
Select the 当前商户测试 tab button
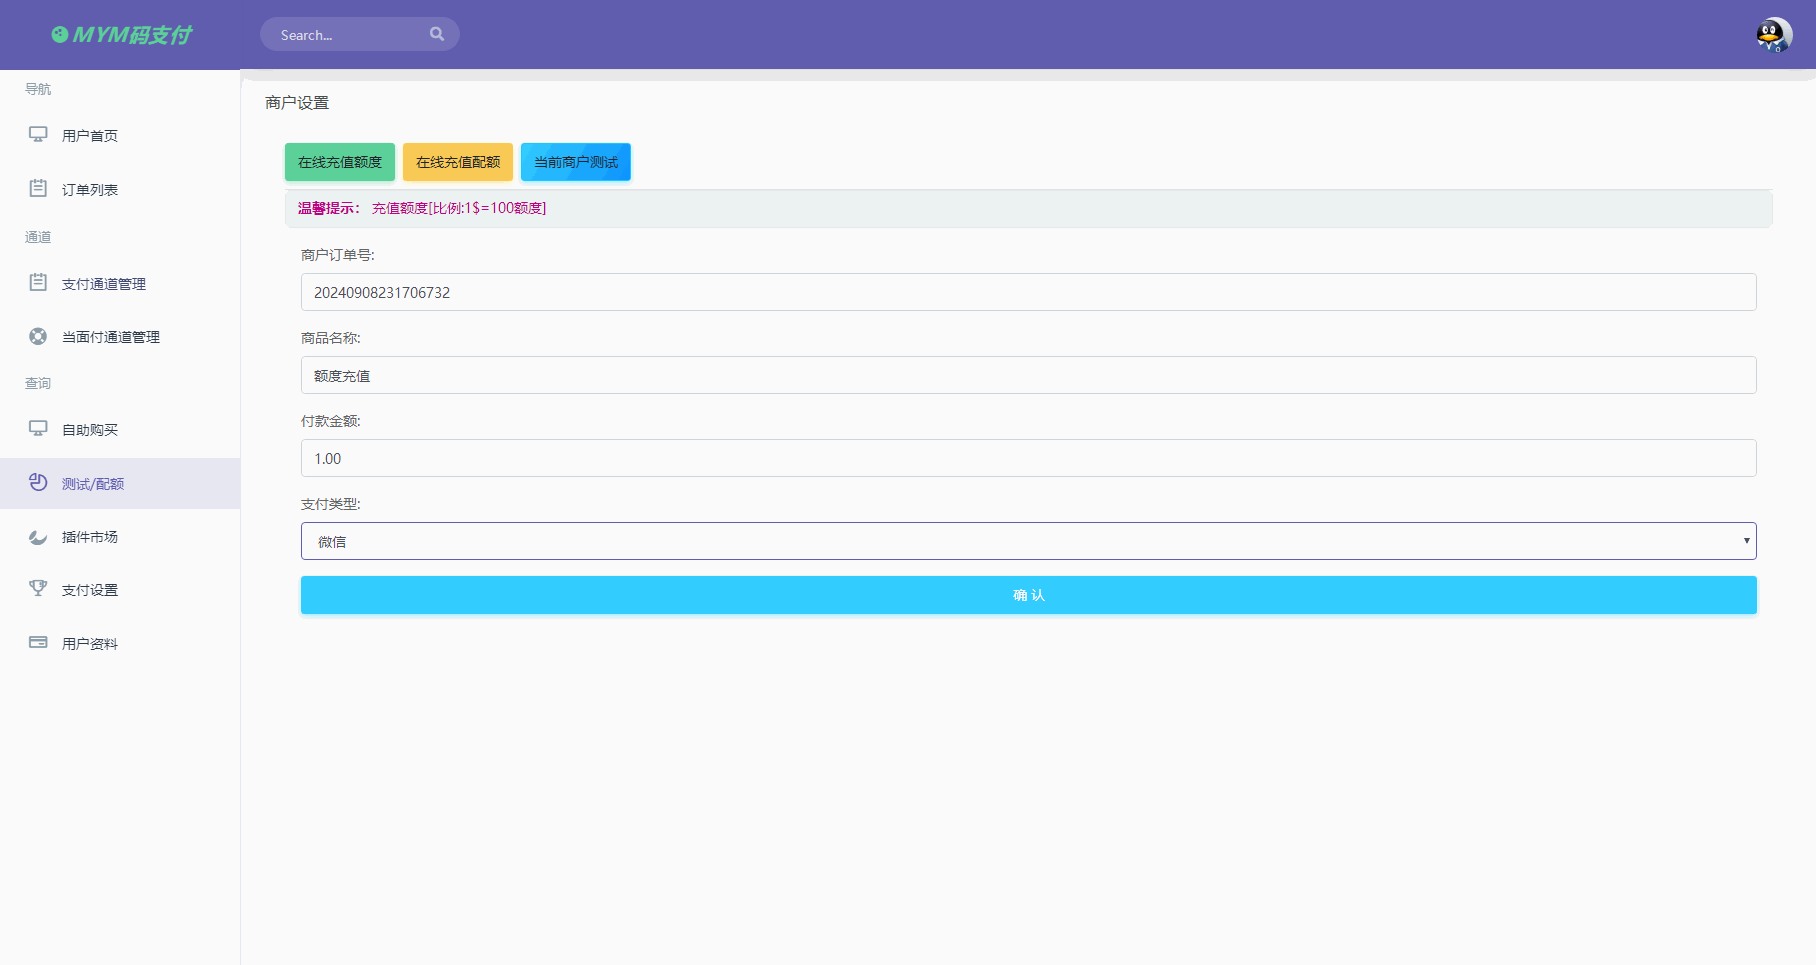click(x=576, y=162)
